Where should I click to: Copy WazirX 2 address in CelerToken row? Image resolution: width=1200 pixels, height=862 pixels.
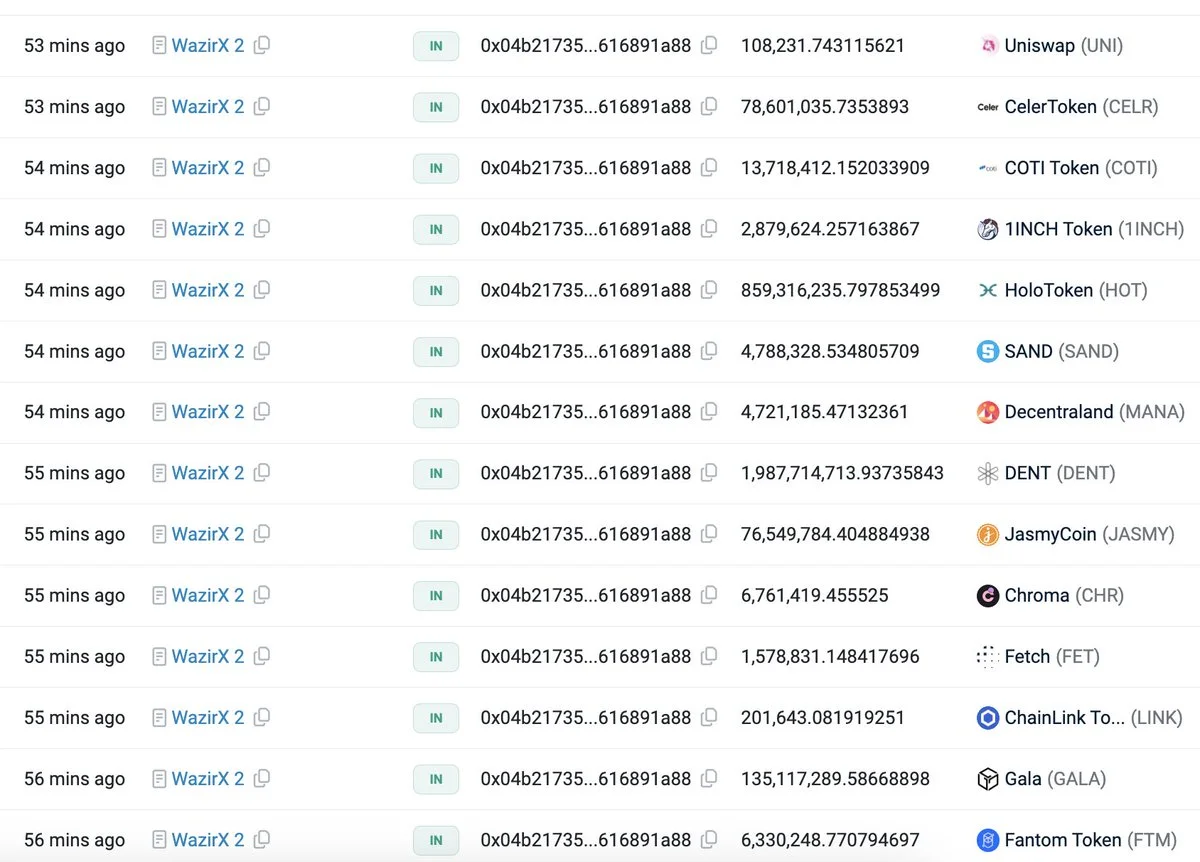pos(262,106)
